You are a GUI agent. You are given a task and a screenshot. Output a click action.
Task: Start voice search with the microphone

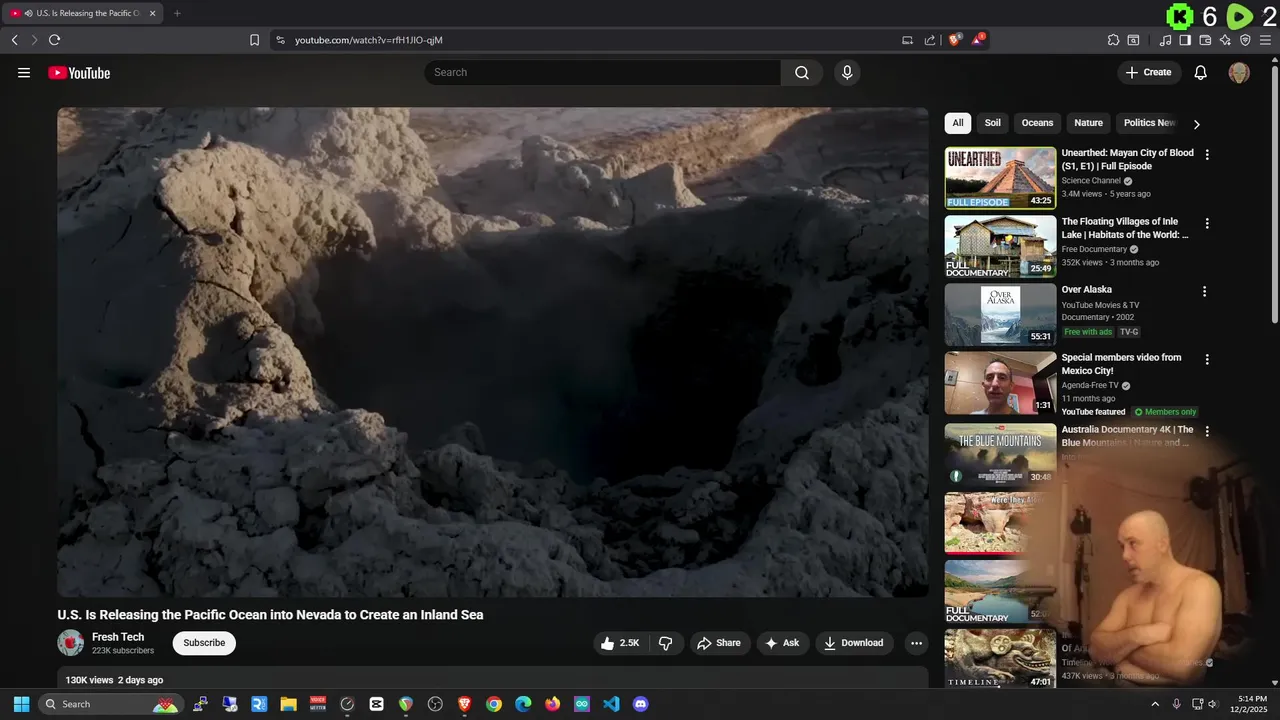tap(847, 72)
